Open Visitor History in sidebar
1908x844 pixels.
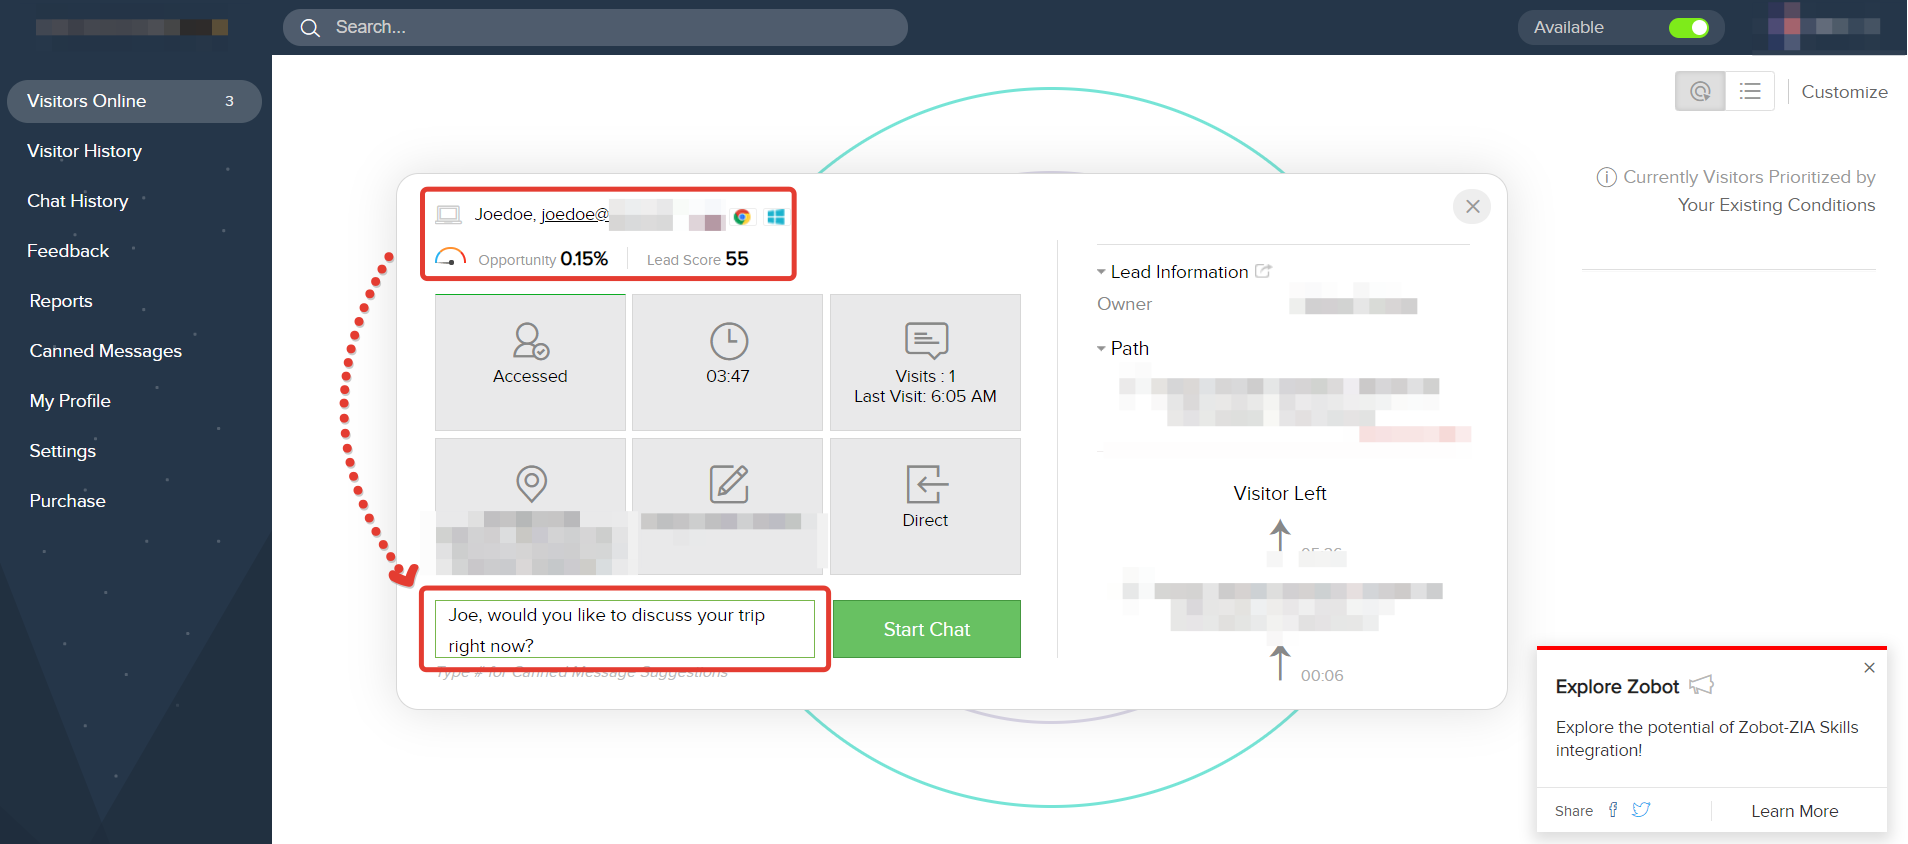[x=84, y=151]
